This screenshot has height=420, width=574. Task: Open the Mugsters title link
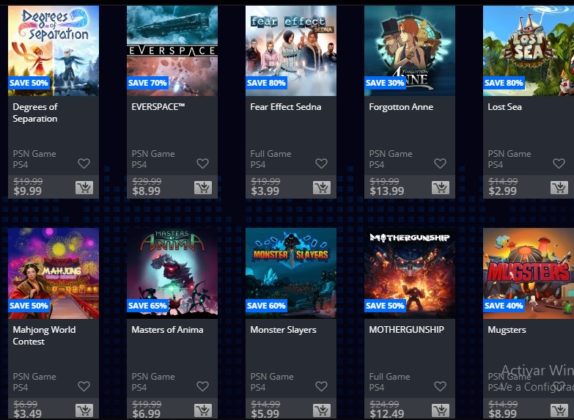tap(507, 330)
